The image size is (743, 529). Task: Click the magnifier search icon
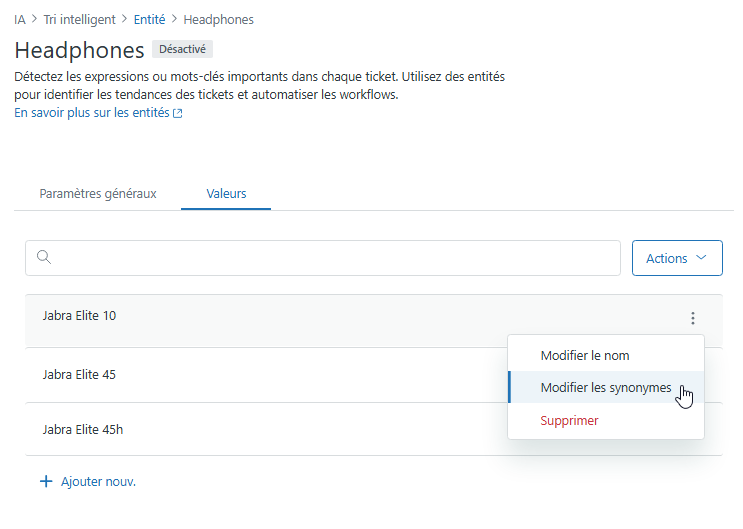coord(44,257)
